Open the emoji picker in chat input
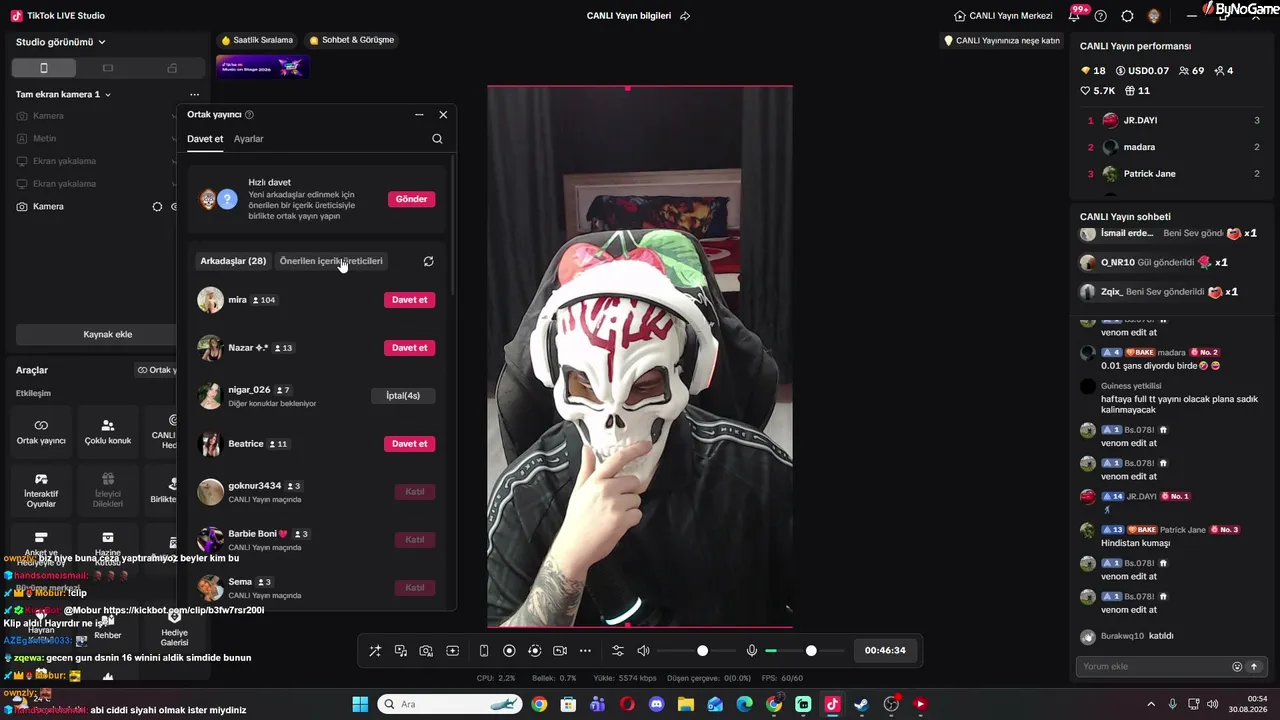The height and width of the screenshot is (720, 1280). click(x=1237, y=667)
